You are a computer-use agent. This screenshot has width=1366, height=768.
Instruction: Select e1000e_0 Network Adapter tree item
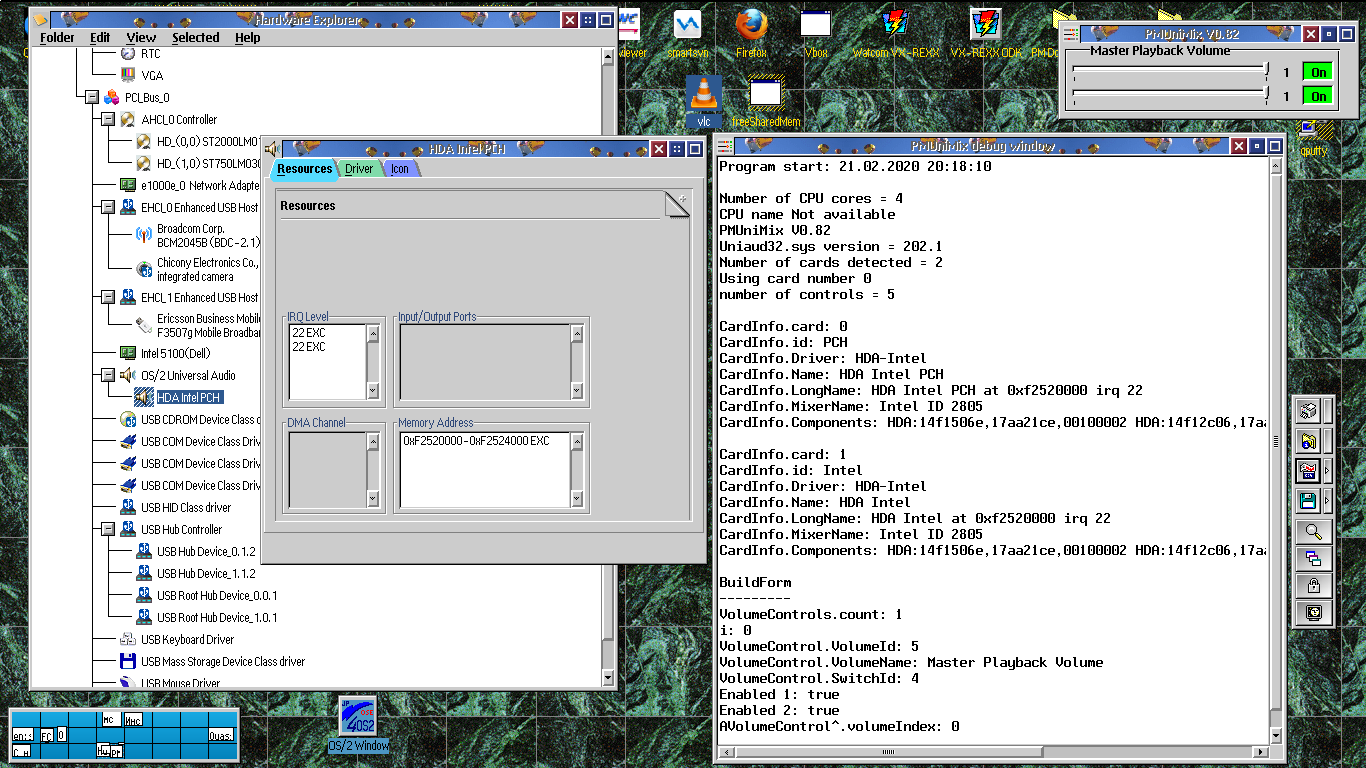189,185
